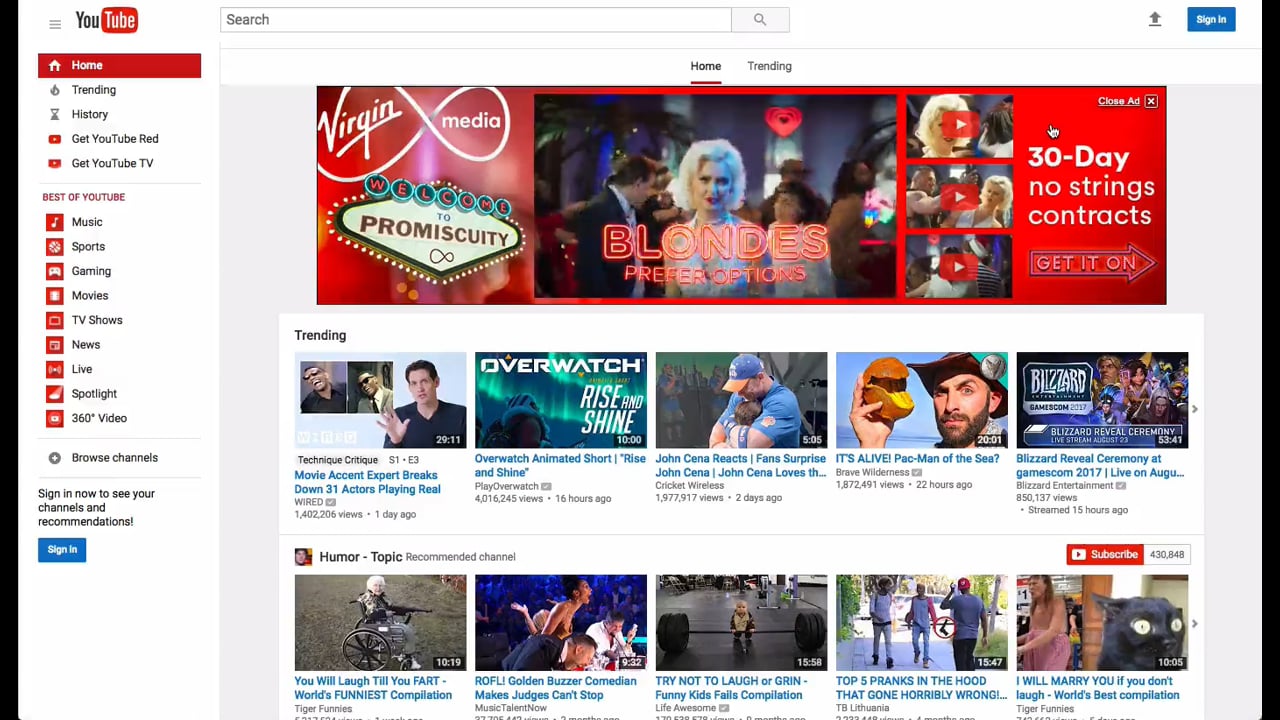Open the IT'S ALIVE! Pac-Man title
Image resolution: width=1280 pixels, height=720 pixels.
917,458
